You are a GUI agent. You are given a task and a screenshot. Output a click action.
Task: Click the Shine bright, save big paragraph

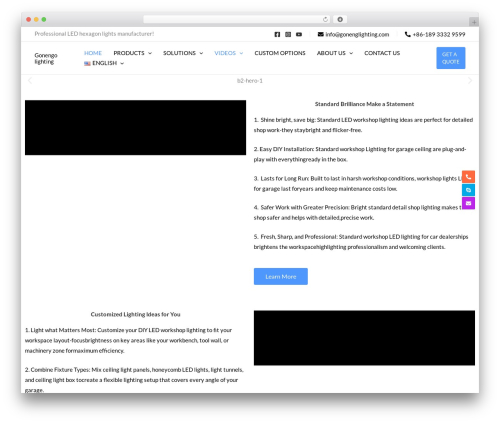pos(363,125)
